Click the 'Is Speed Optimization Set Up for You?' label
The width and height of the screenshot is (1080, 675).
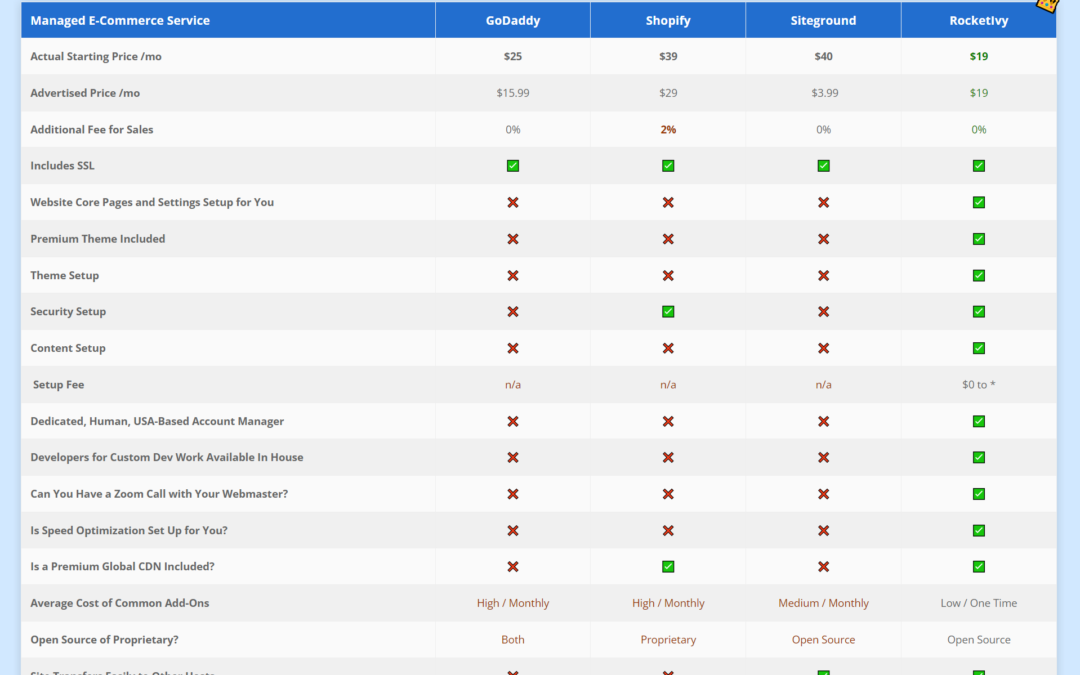tap(129, 530)
